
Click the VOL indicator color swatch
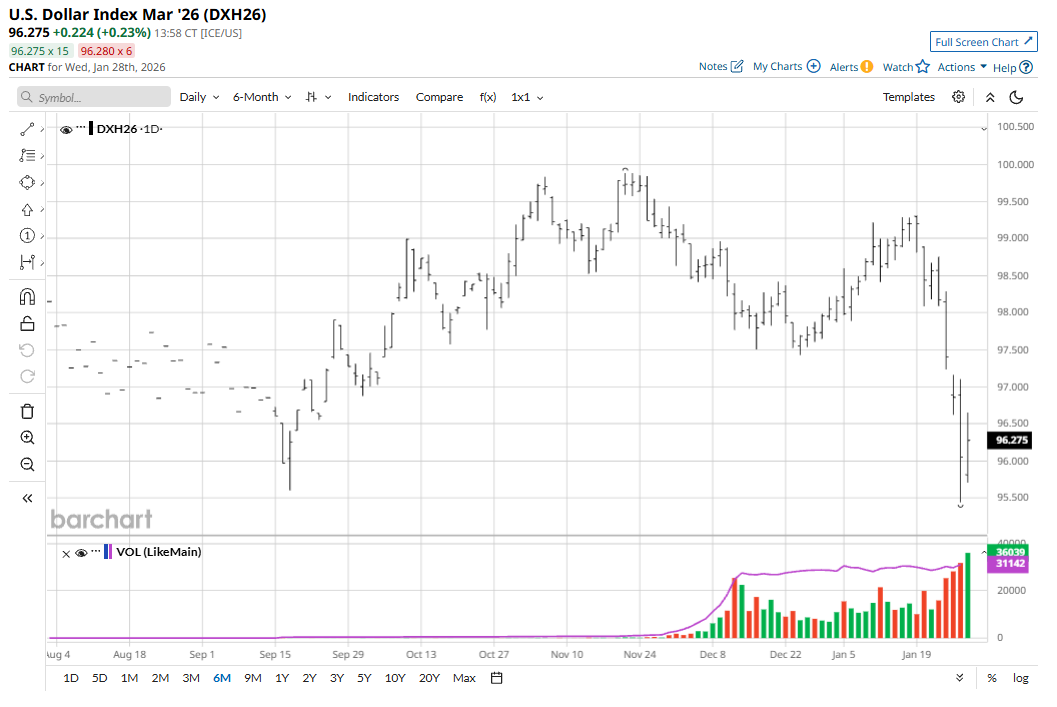point(108,553)
